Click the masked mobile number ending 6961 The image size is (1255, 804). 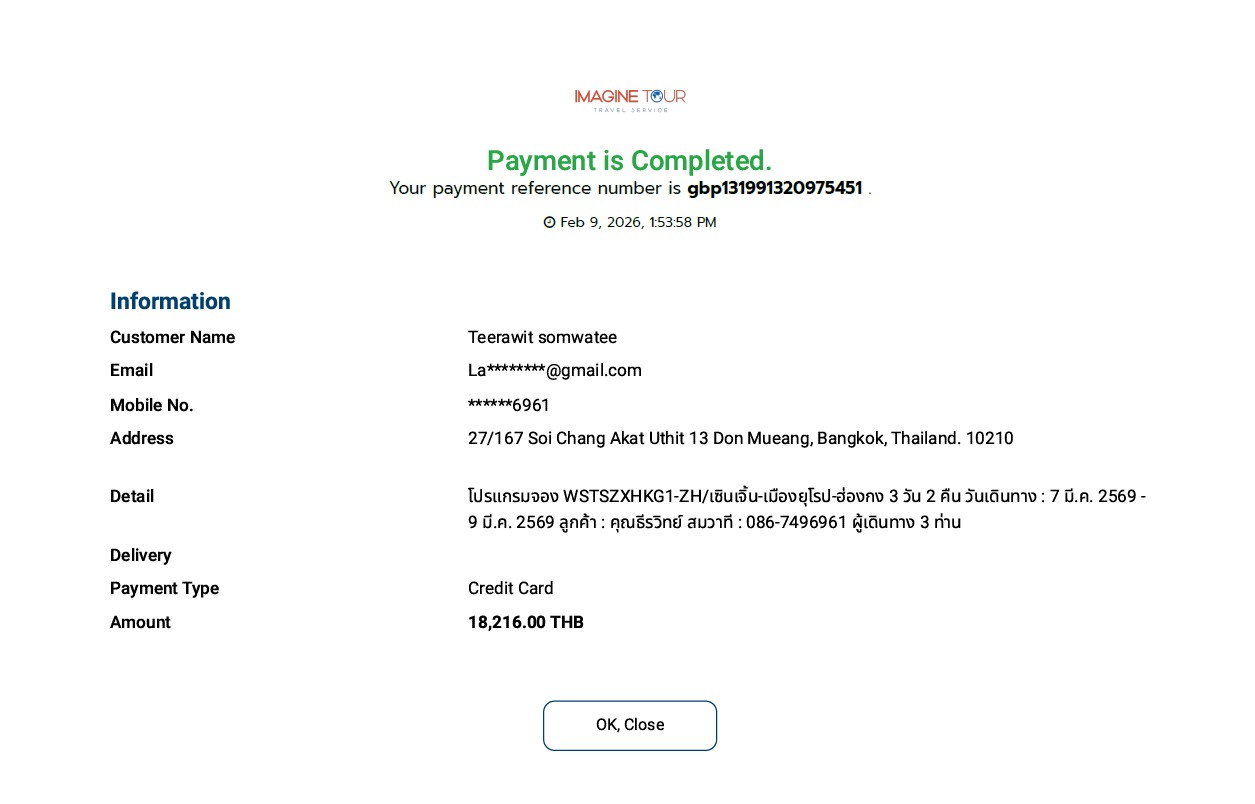508,405
